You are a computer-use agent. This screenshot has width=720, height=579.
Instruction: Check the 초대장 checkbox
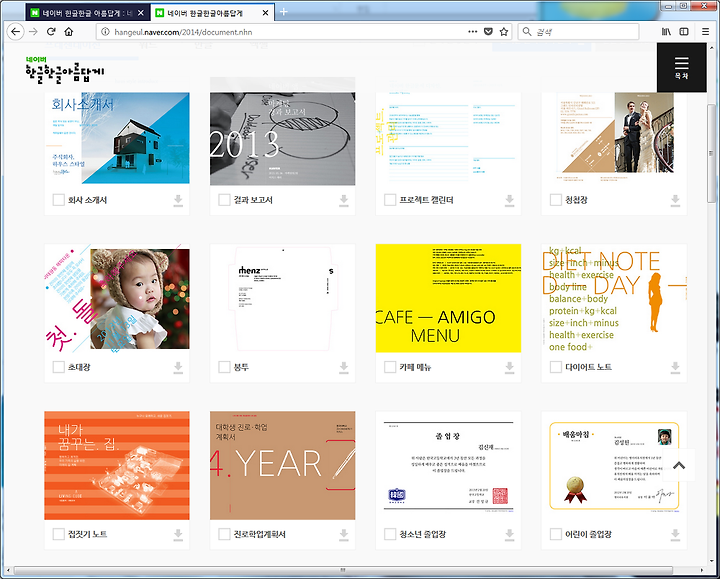click(x=58, y=367)
